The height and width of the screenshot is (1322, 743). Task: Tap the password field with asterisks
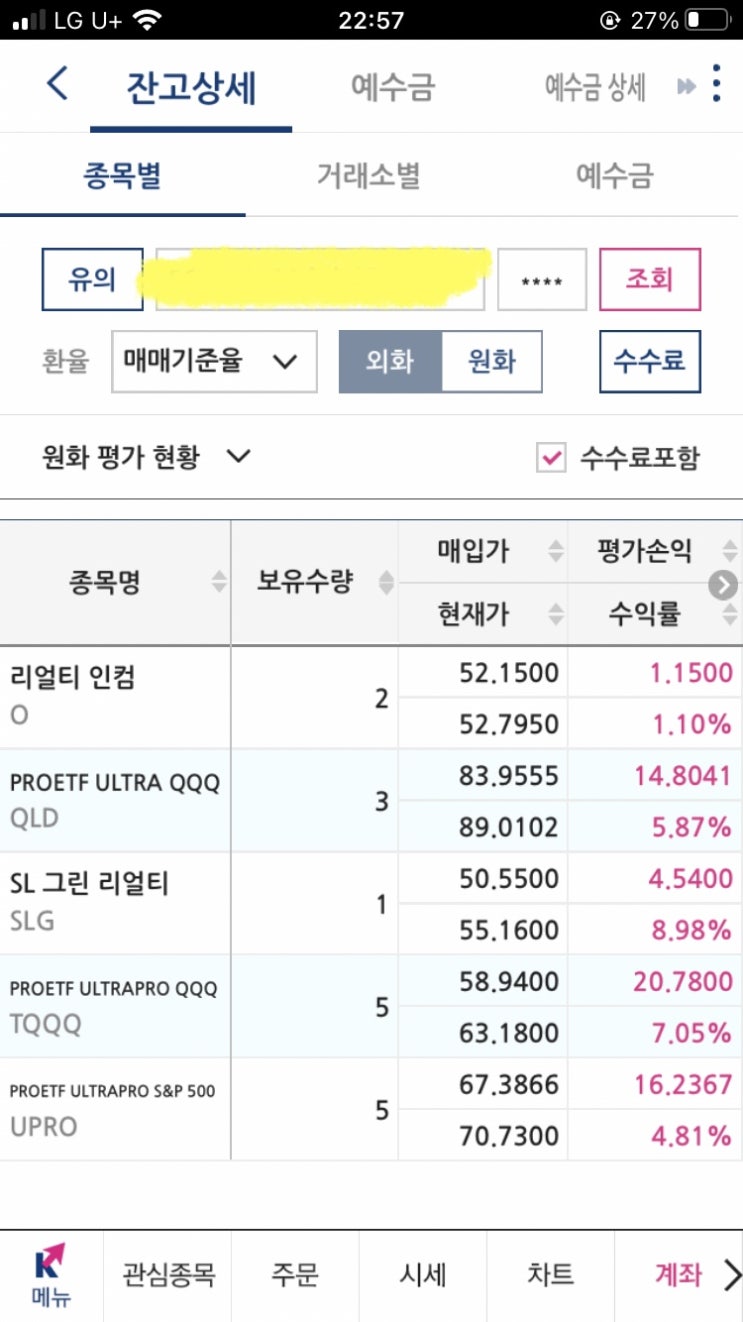pyautogui.click(x=542, y=281)
